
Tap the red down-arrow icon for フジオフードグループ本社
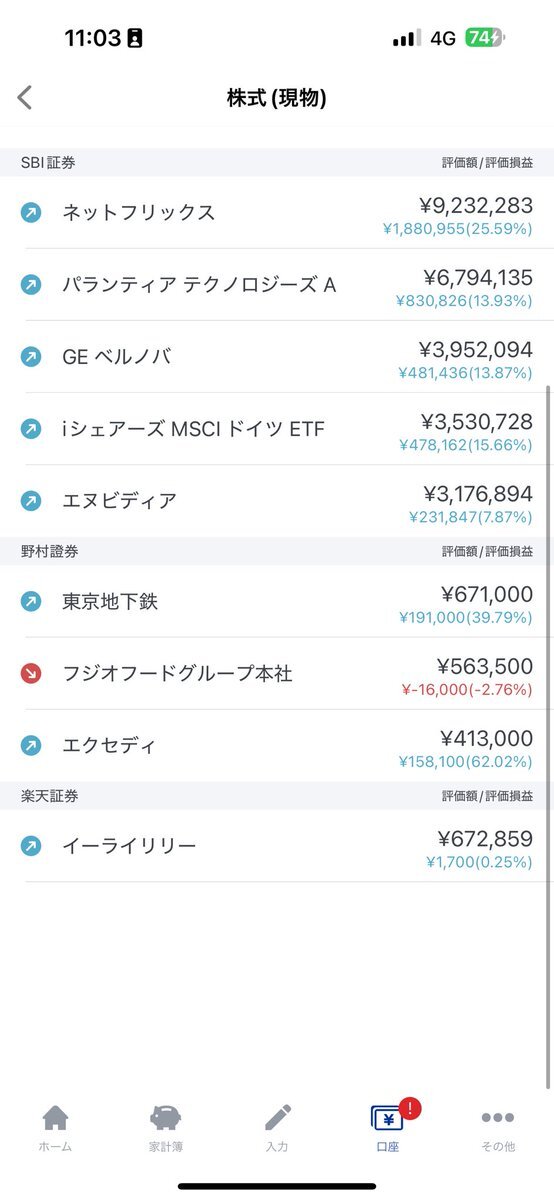pos(31,673)
